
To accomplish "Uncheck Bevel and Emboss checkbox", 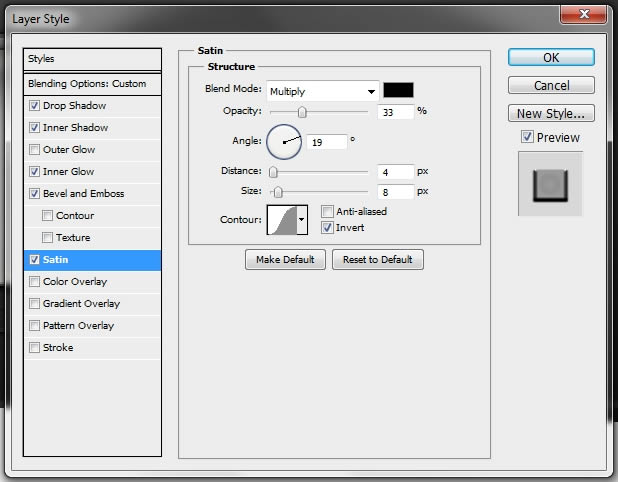I will point(34,194).
